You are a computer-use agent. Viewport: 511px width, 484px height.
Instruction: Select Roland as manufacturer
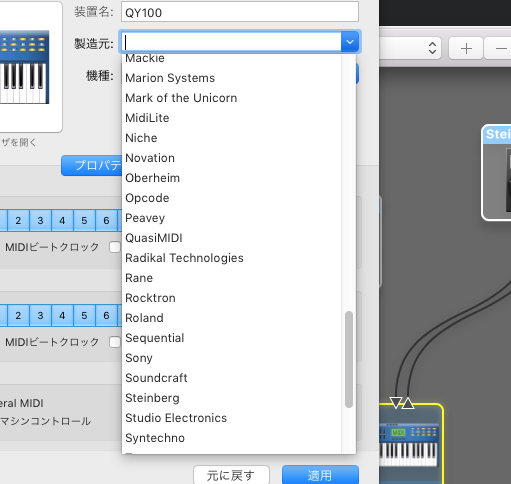(x=232, y=318)
